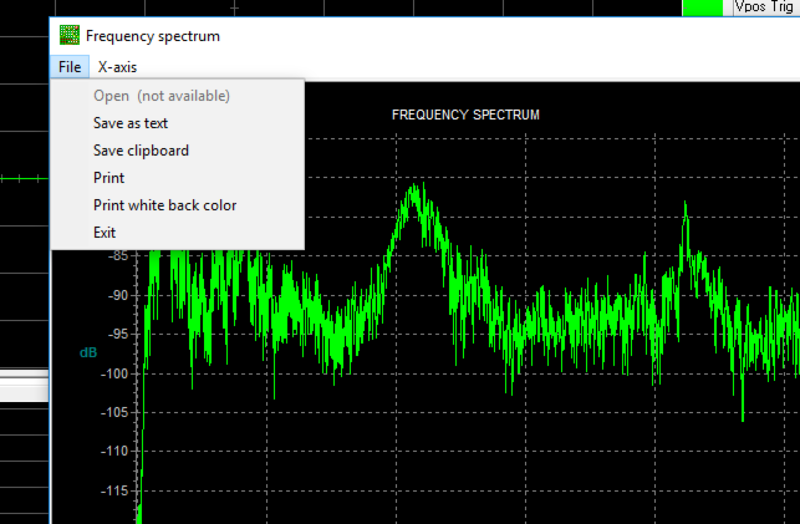Image resolution: width=800 pixels, height=524 pixels.
Task: Click the tallest spectrum peak
Action: click(x=415, y=186)
